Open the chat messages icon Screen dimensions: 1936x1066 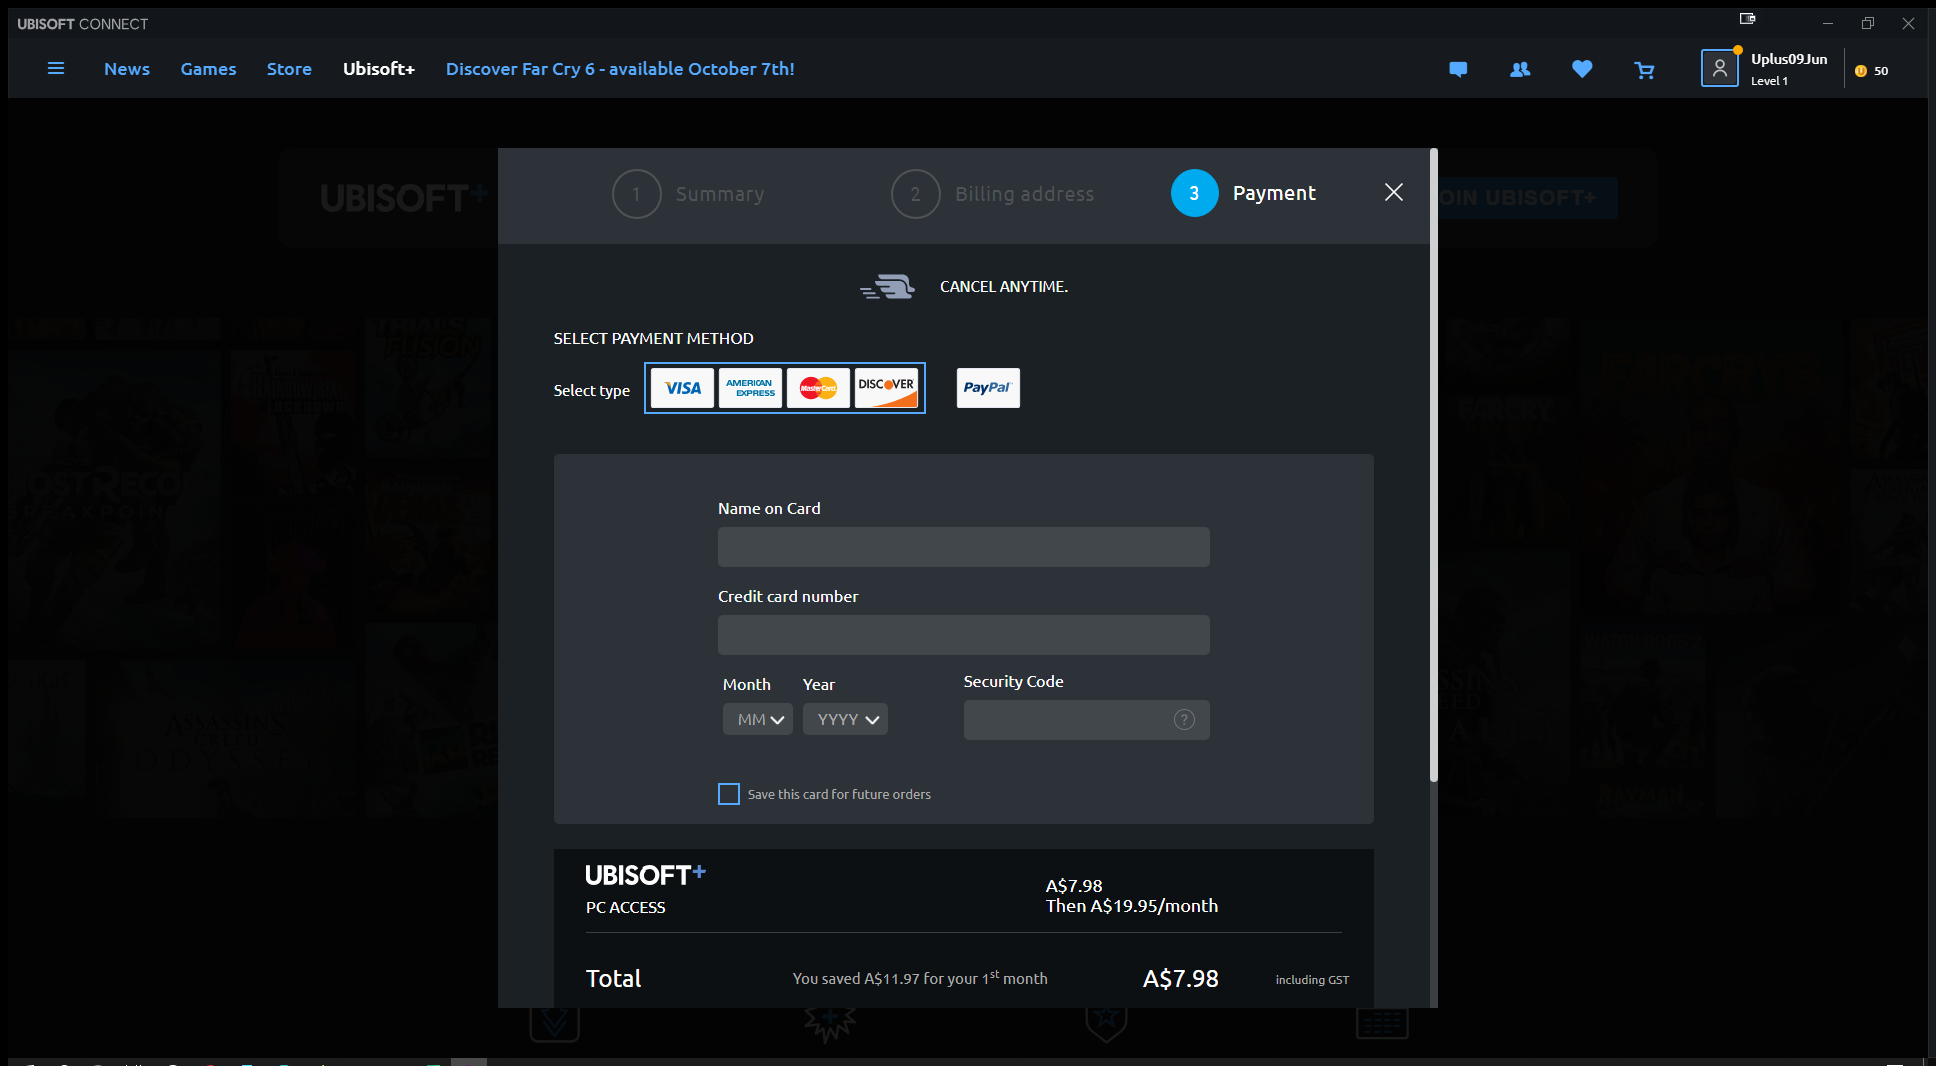(1458, 69)
